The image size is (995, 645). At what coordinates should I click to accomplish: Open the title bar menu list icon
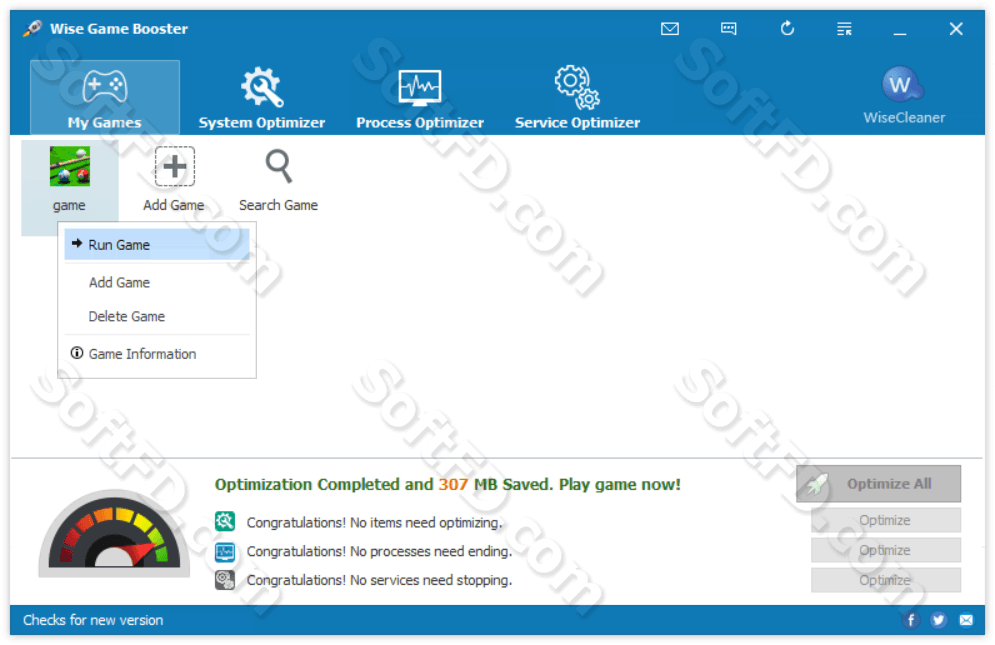click(x=844, y=29)
